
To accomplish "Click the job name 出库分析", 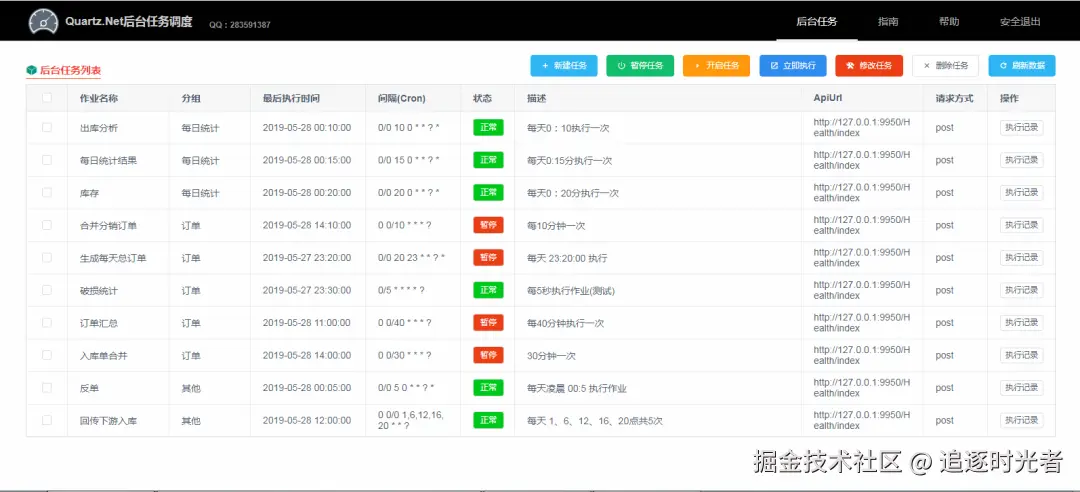I will point(98,128).
